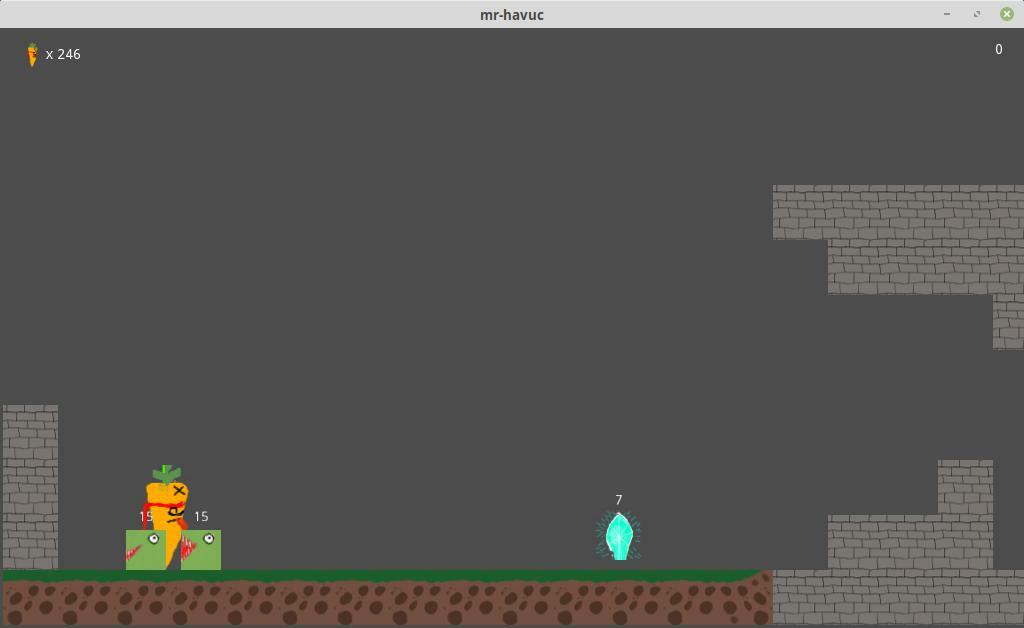Screen dimensions: 1024x628
Task: Click the number 7 above the crystal
Action: [x=619, y=500]
